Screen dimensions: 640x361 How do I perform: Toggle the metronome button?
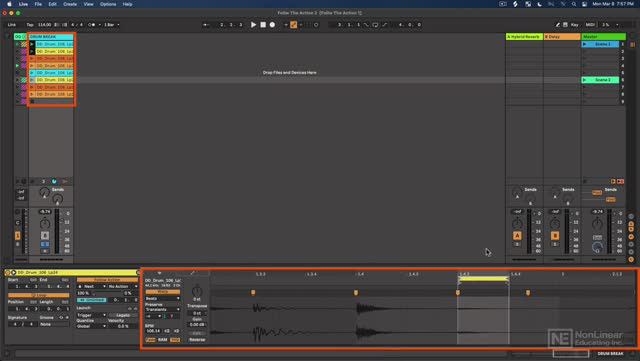[93, 25]
